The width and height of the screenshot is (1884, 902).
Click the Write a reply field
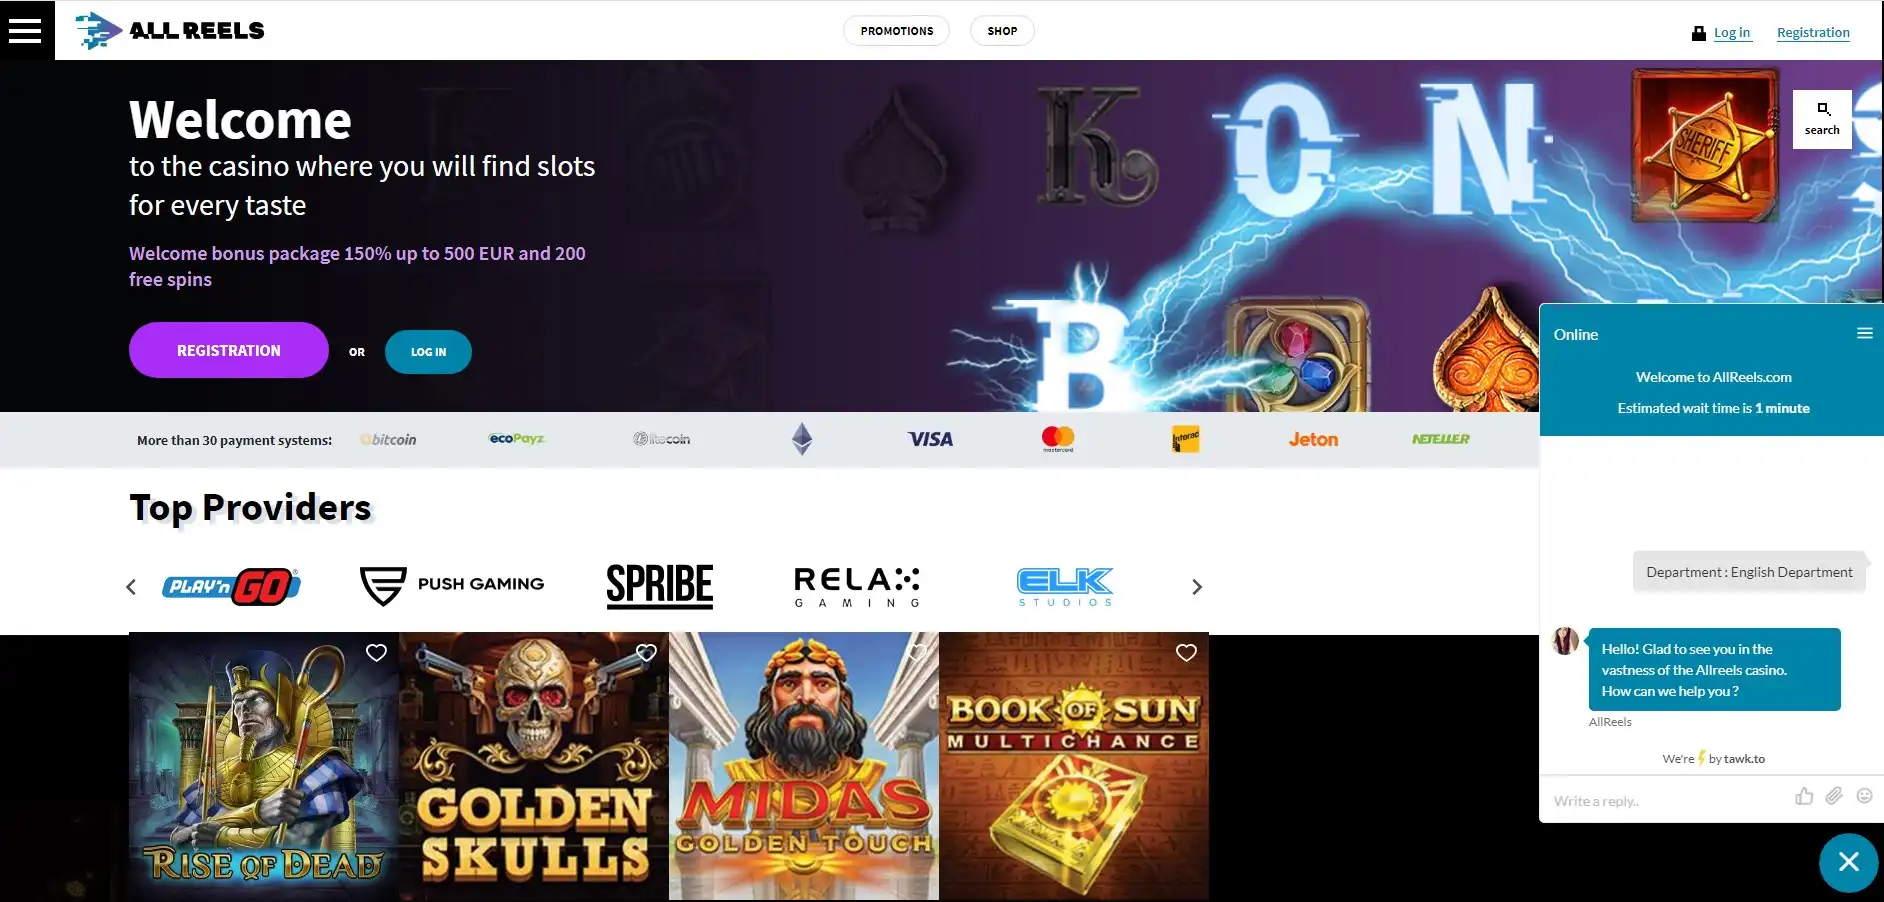pos(1665,800)
